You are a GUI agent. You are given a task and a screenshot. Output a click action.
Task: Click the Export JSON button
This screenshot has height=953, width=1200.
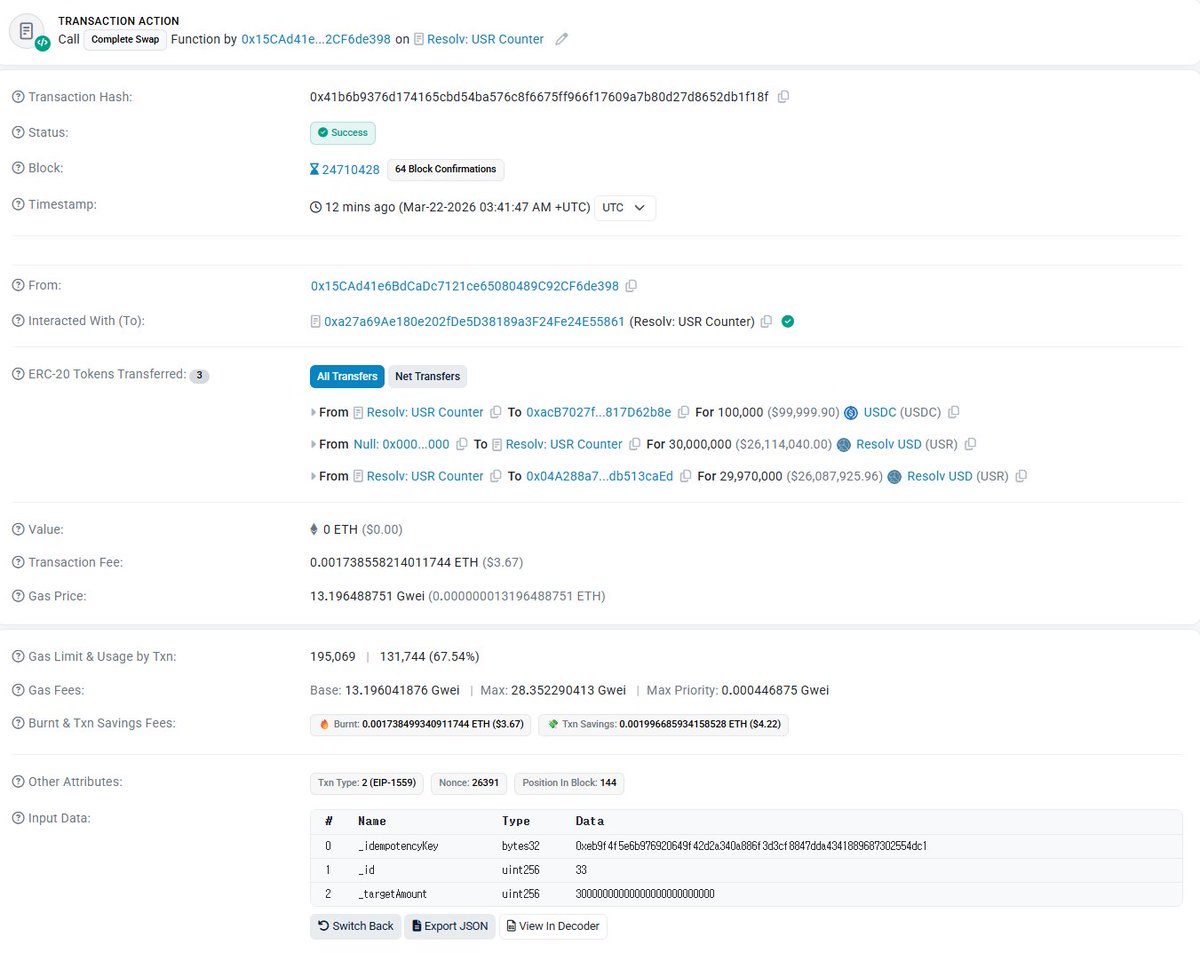click(x=449, y=926)
